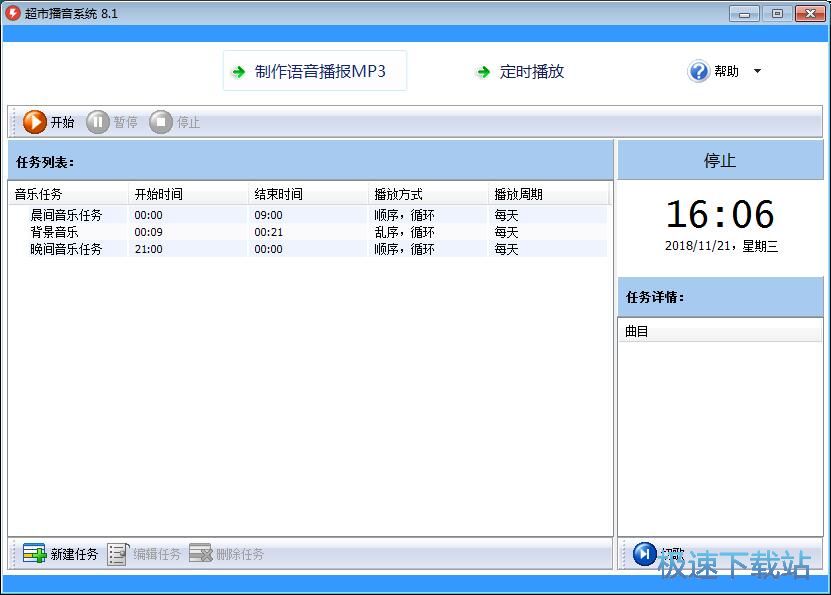Click 删除任务 to delete a task
Screen dimensions: 831x595
pyautogui.click(x=227, y=554)
